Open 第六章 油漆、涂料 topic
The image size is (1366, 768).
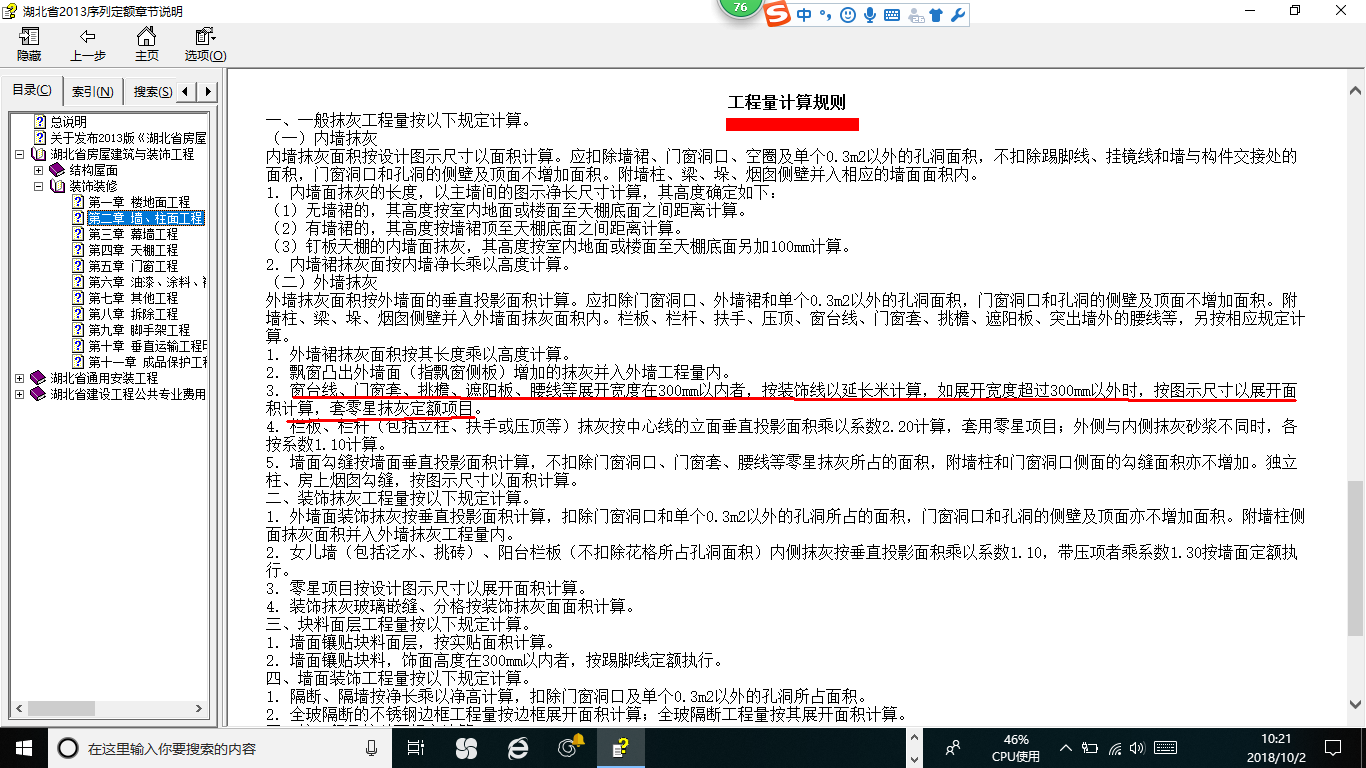[146, 282]
